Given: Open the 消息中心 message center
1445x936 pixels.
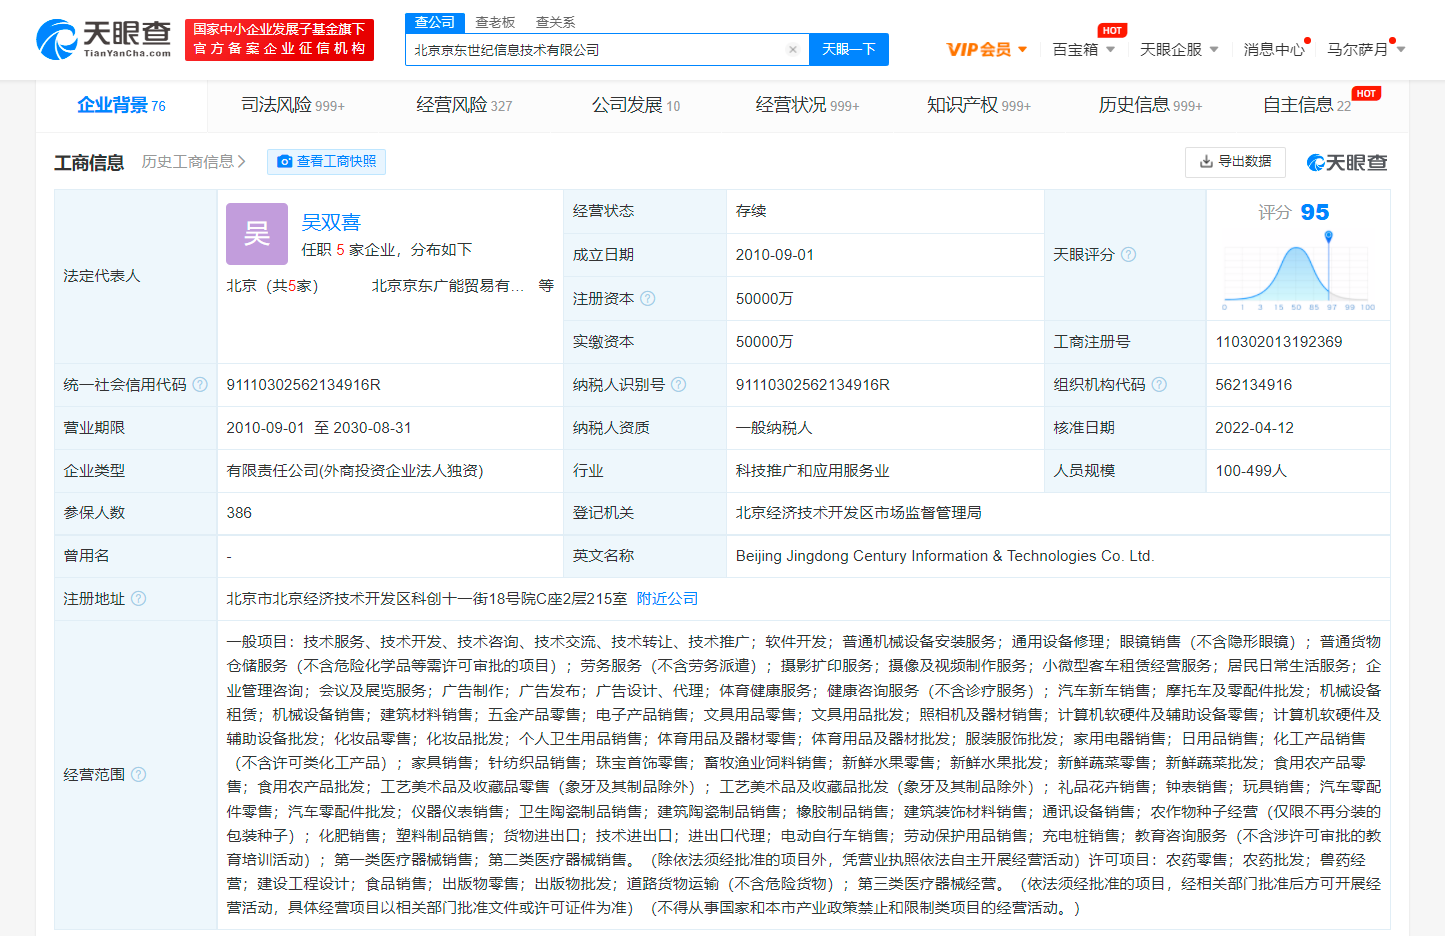Looking at the screenshot, I should click(1274, 49).
